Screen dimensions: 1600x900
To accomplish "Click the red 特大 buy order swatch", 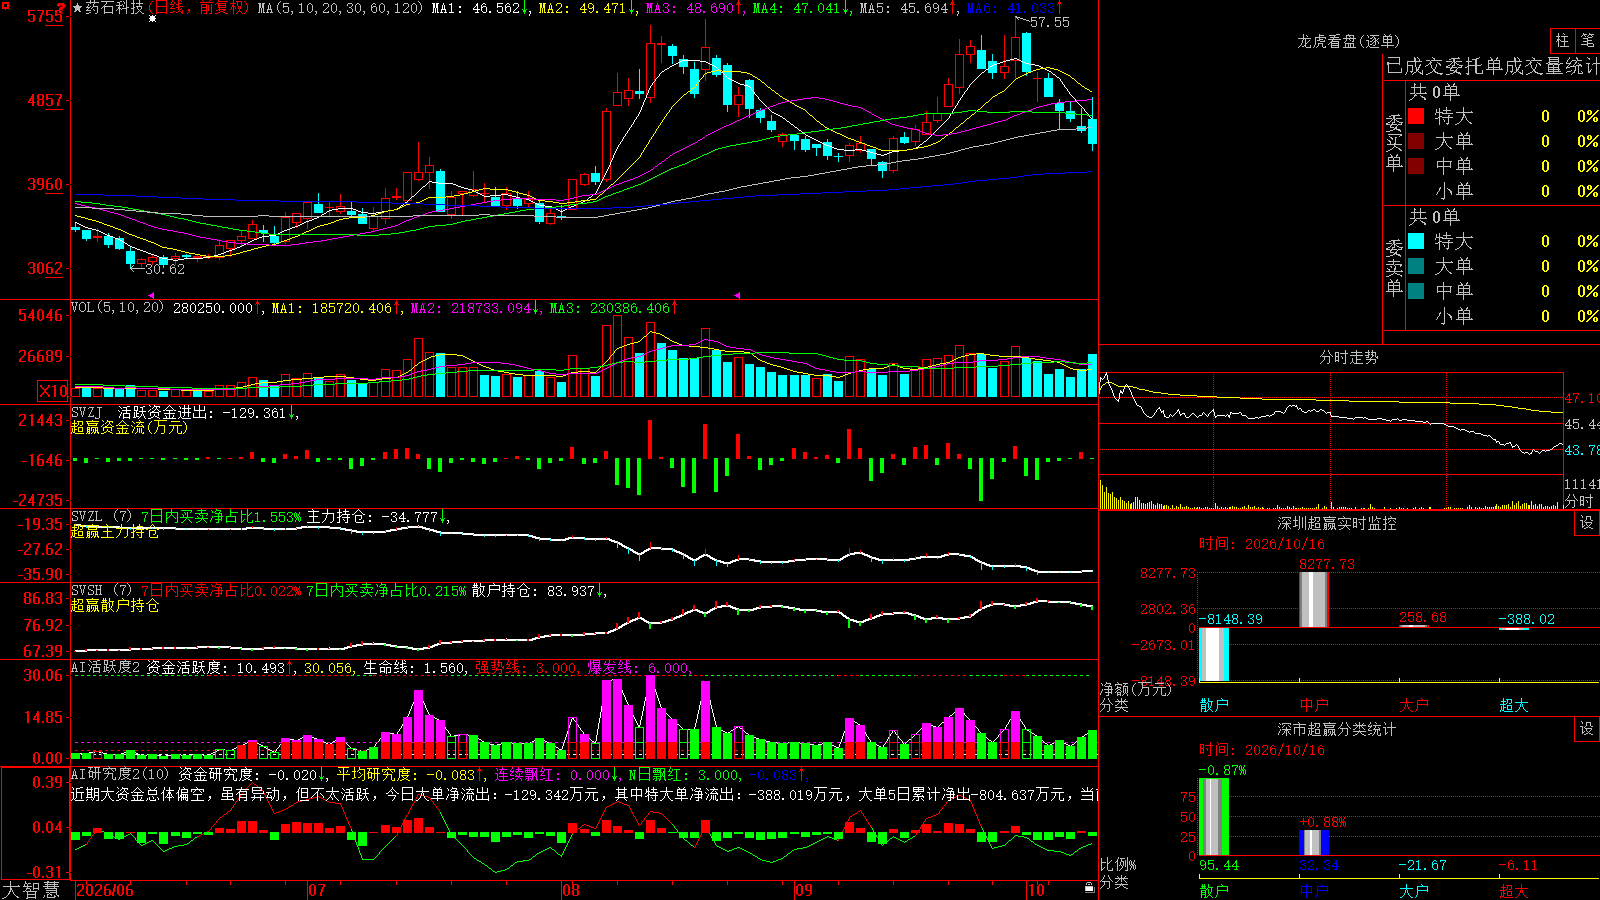I will tap(1416, 116).
